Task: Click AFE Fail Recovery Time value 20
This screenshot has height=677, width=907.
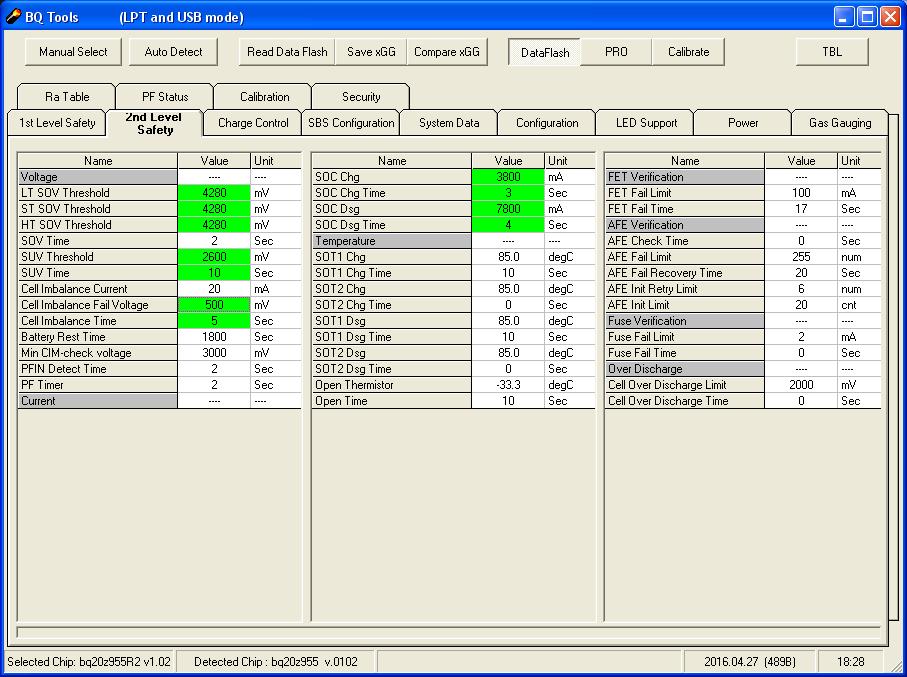Action: tap(801, 273)
